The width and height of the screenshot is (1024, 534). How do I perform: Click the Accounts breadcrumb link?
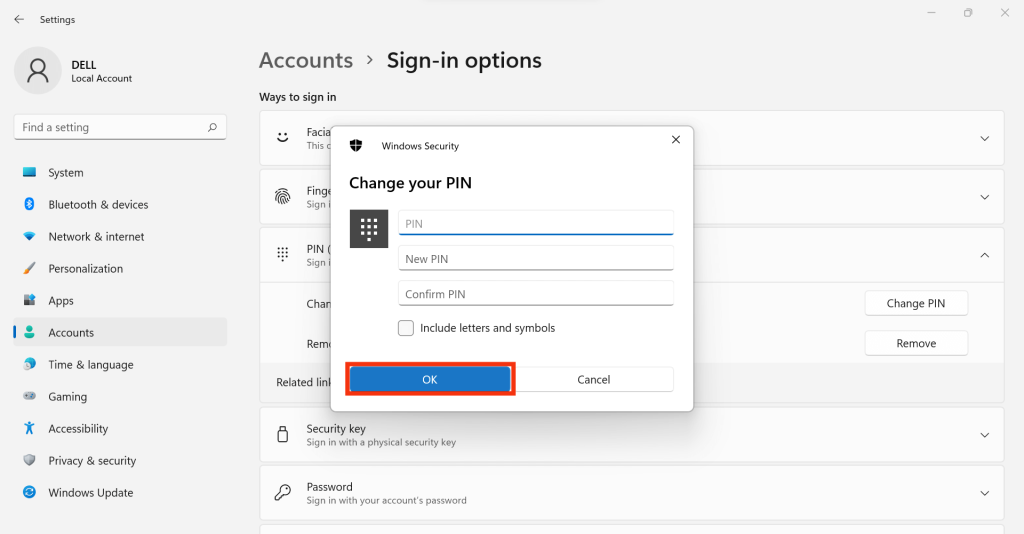(x=306, y=60)
